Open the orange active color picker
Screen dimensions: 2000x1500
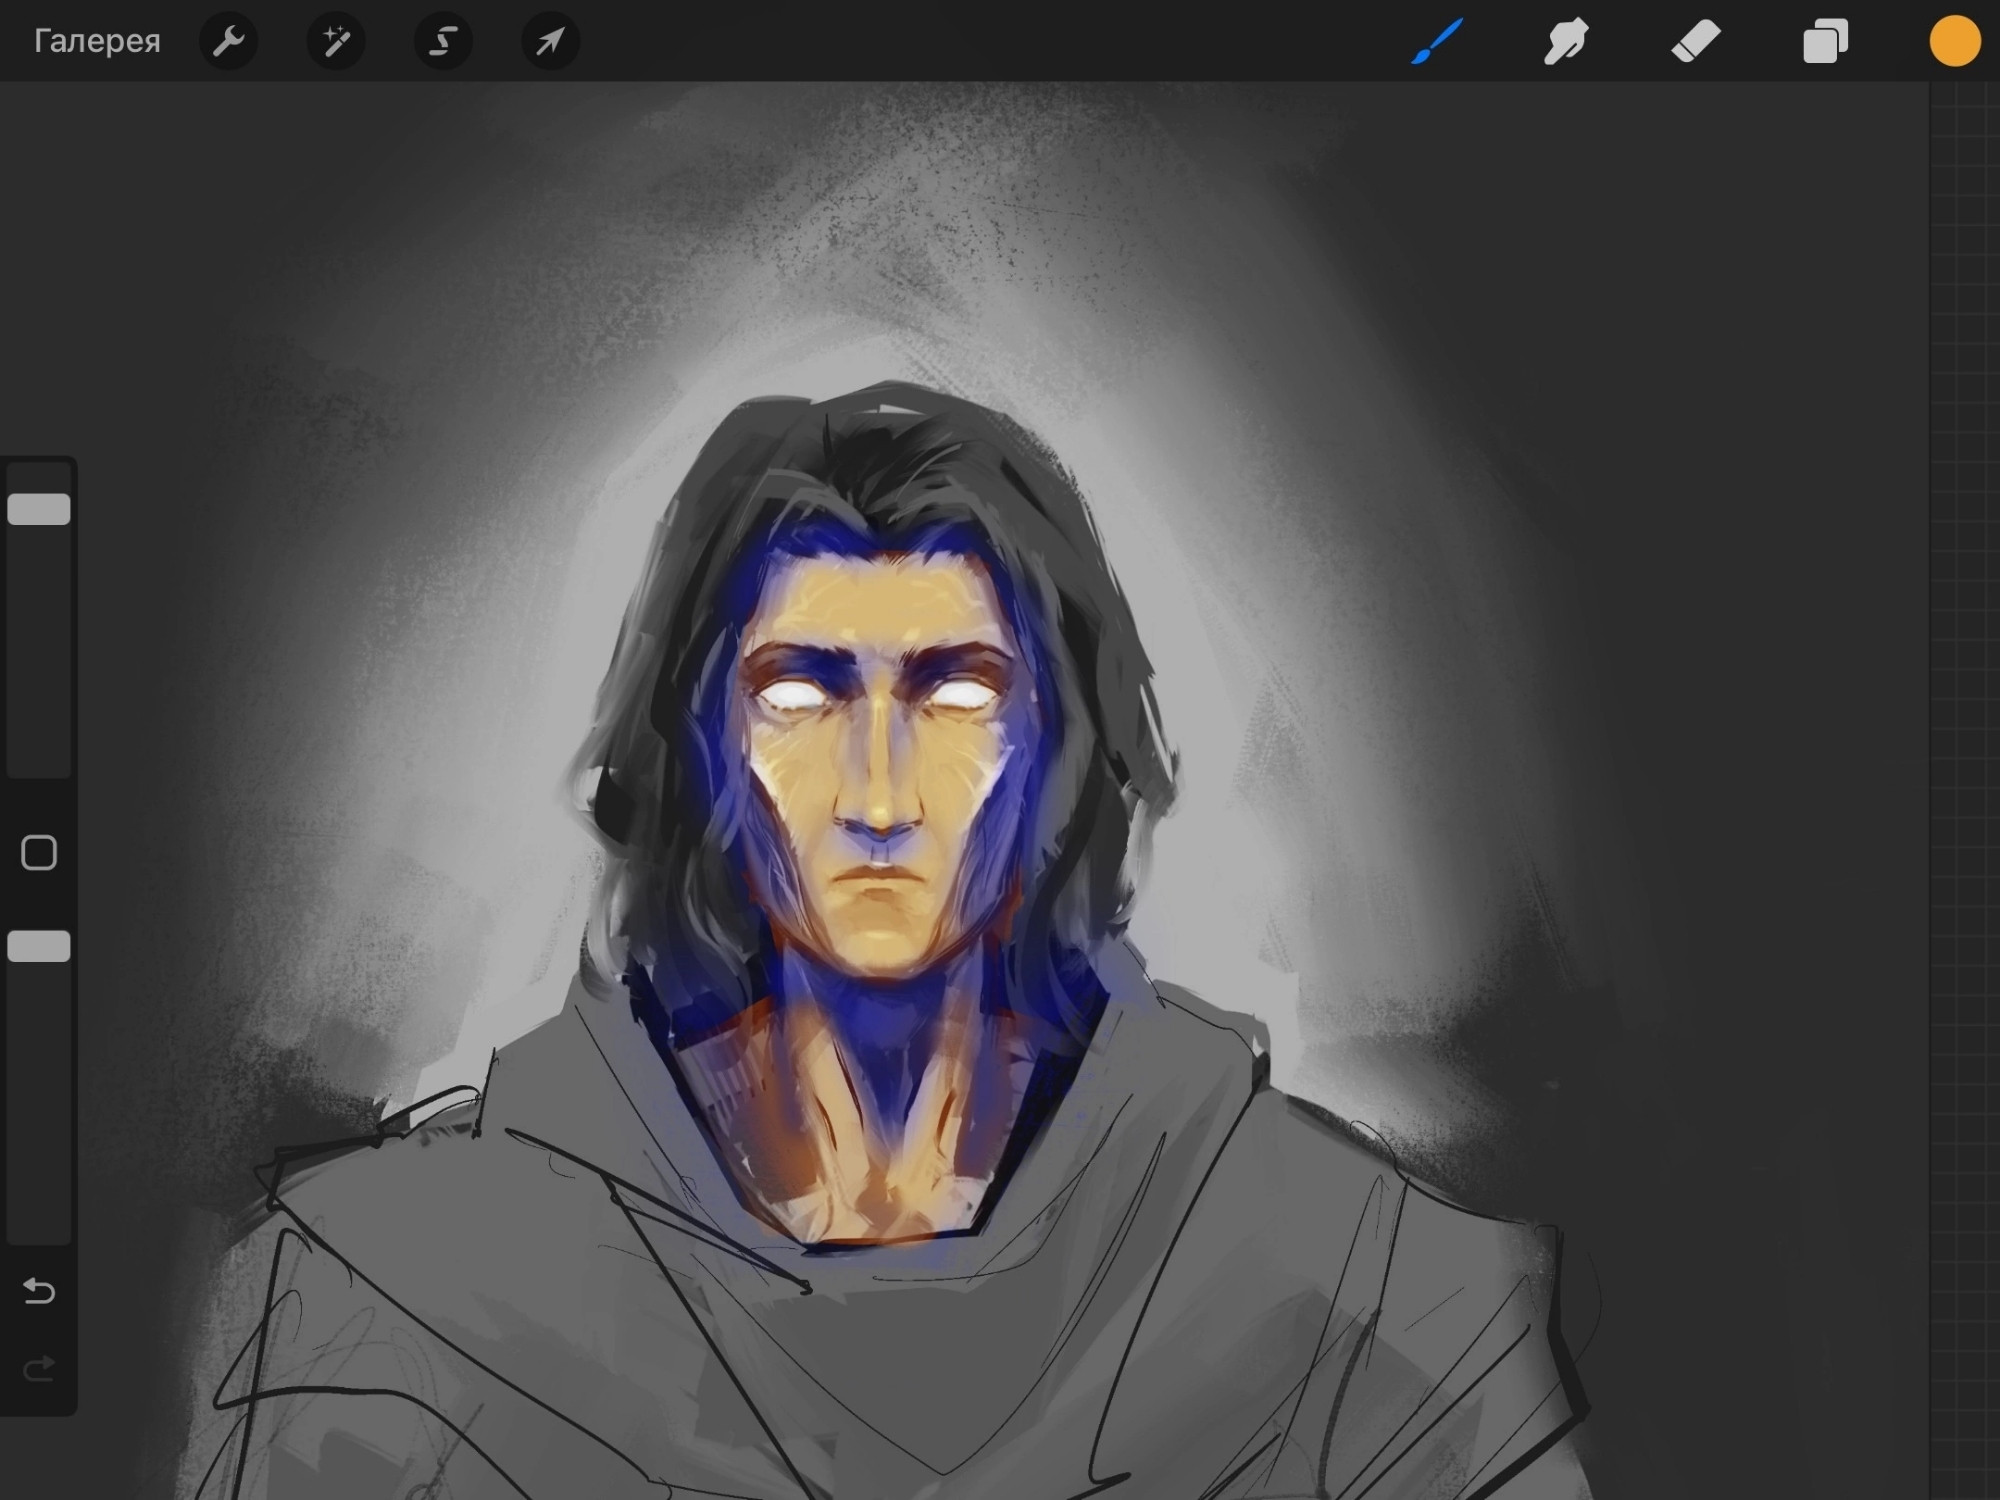point(1955,41)
